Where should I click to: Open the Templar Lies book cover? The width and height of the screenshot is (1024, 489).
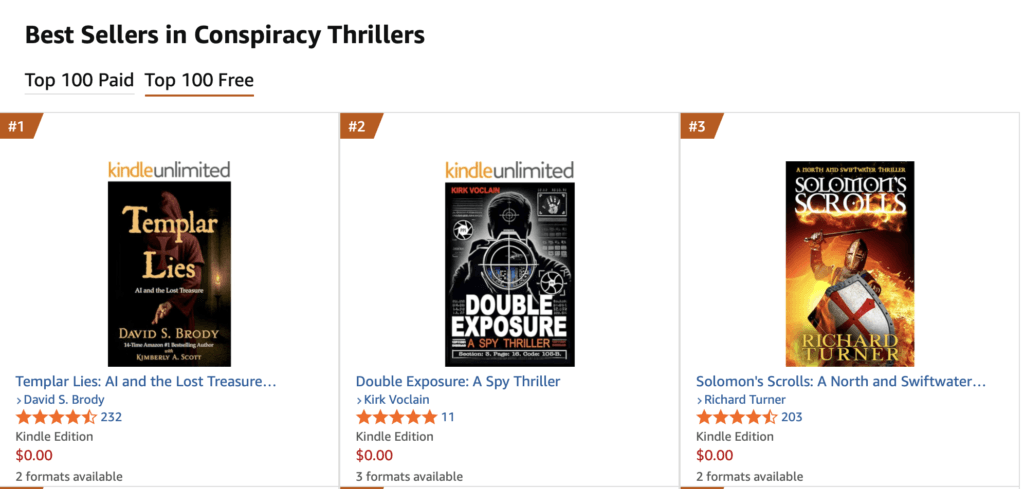click(x=169, y=273)
